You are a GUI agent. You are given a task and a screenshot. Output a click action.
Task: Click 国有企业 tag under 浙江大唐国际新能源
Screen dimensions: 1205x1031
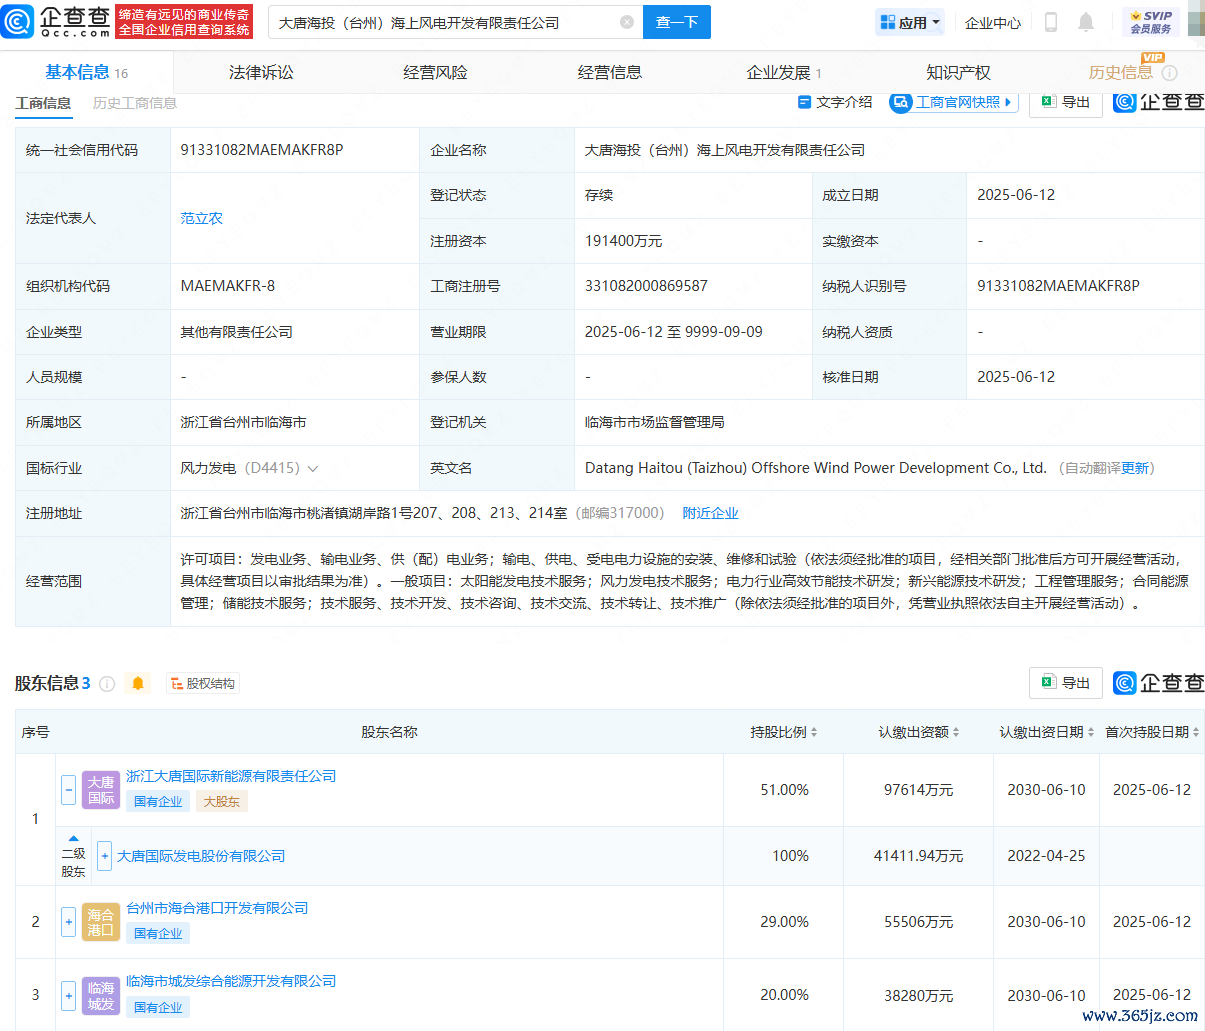[x=158, y=802]
